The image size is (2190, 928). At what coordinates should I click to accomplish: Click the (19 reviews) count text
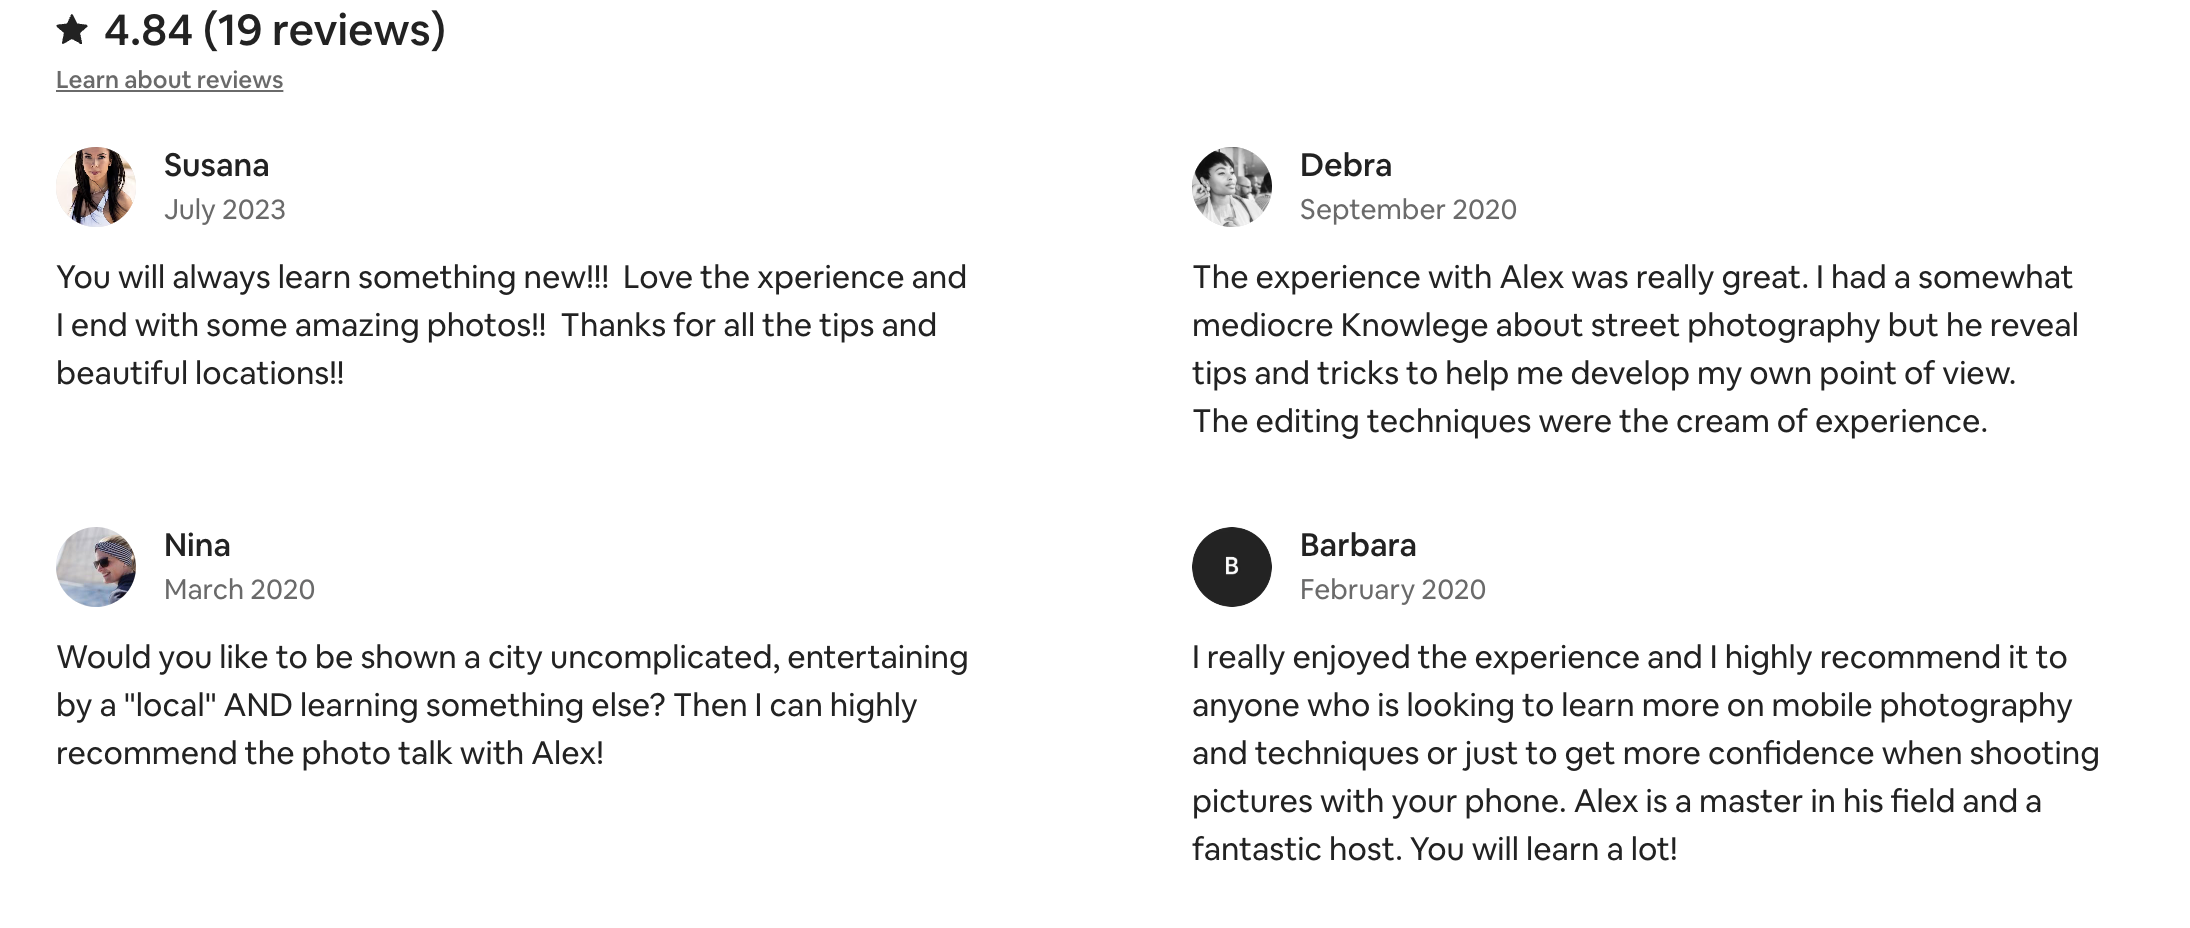point(324,30)
